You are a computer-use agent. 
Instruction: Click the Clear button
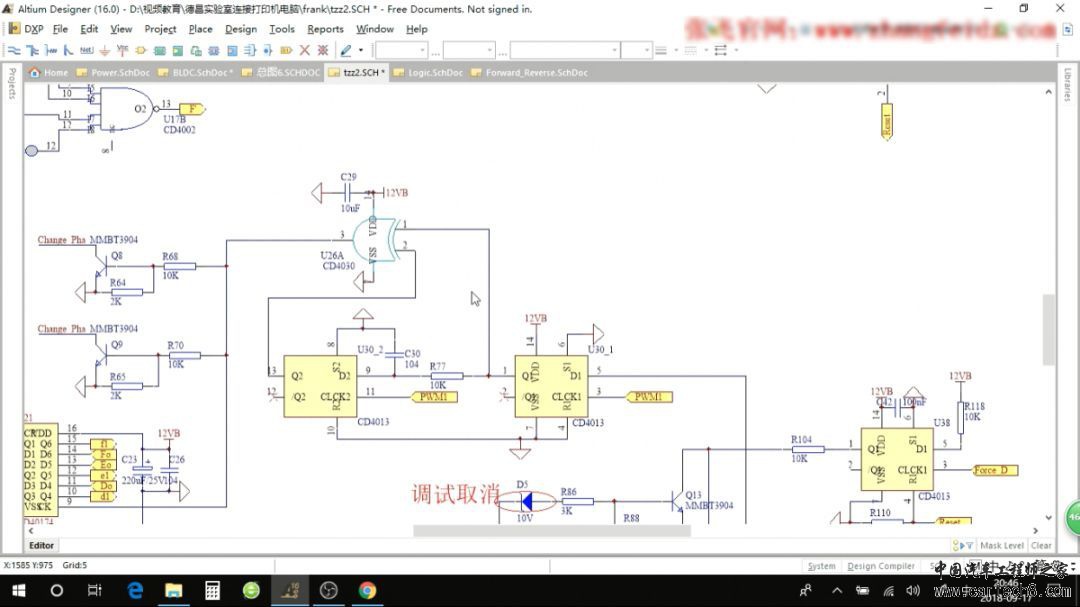point(1041,545)
